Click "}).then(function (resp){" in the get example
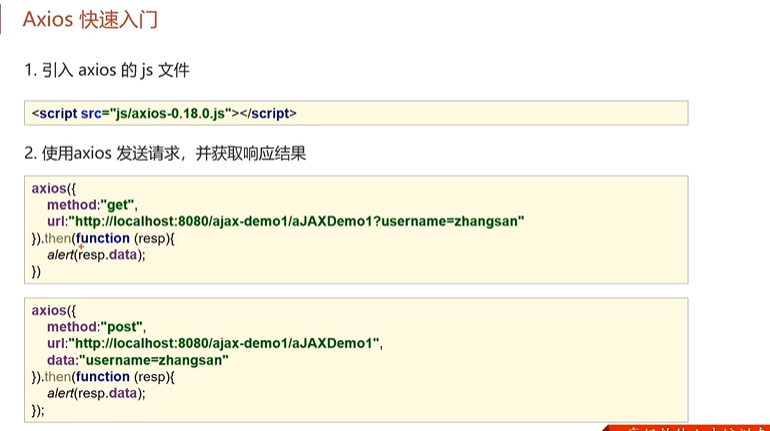Screen dimensions: 770x431 pyautogui.click(x=103, y=239)
